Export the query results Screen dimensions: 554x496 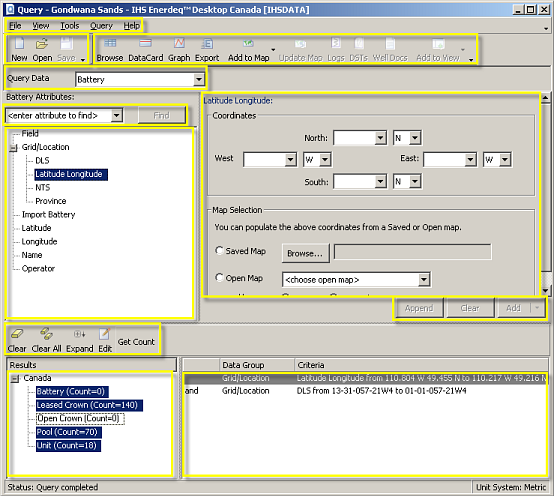coord(207,49)
